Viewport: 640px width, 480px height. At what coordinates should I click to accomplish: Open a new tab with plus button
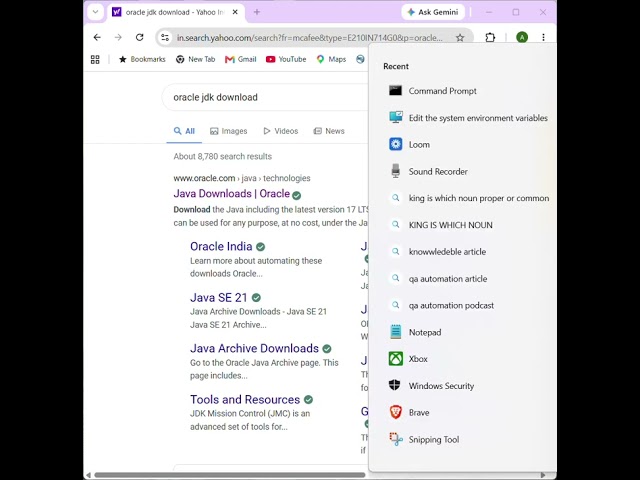tap(257, 12)
